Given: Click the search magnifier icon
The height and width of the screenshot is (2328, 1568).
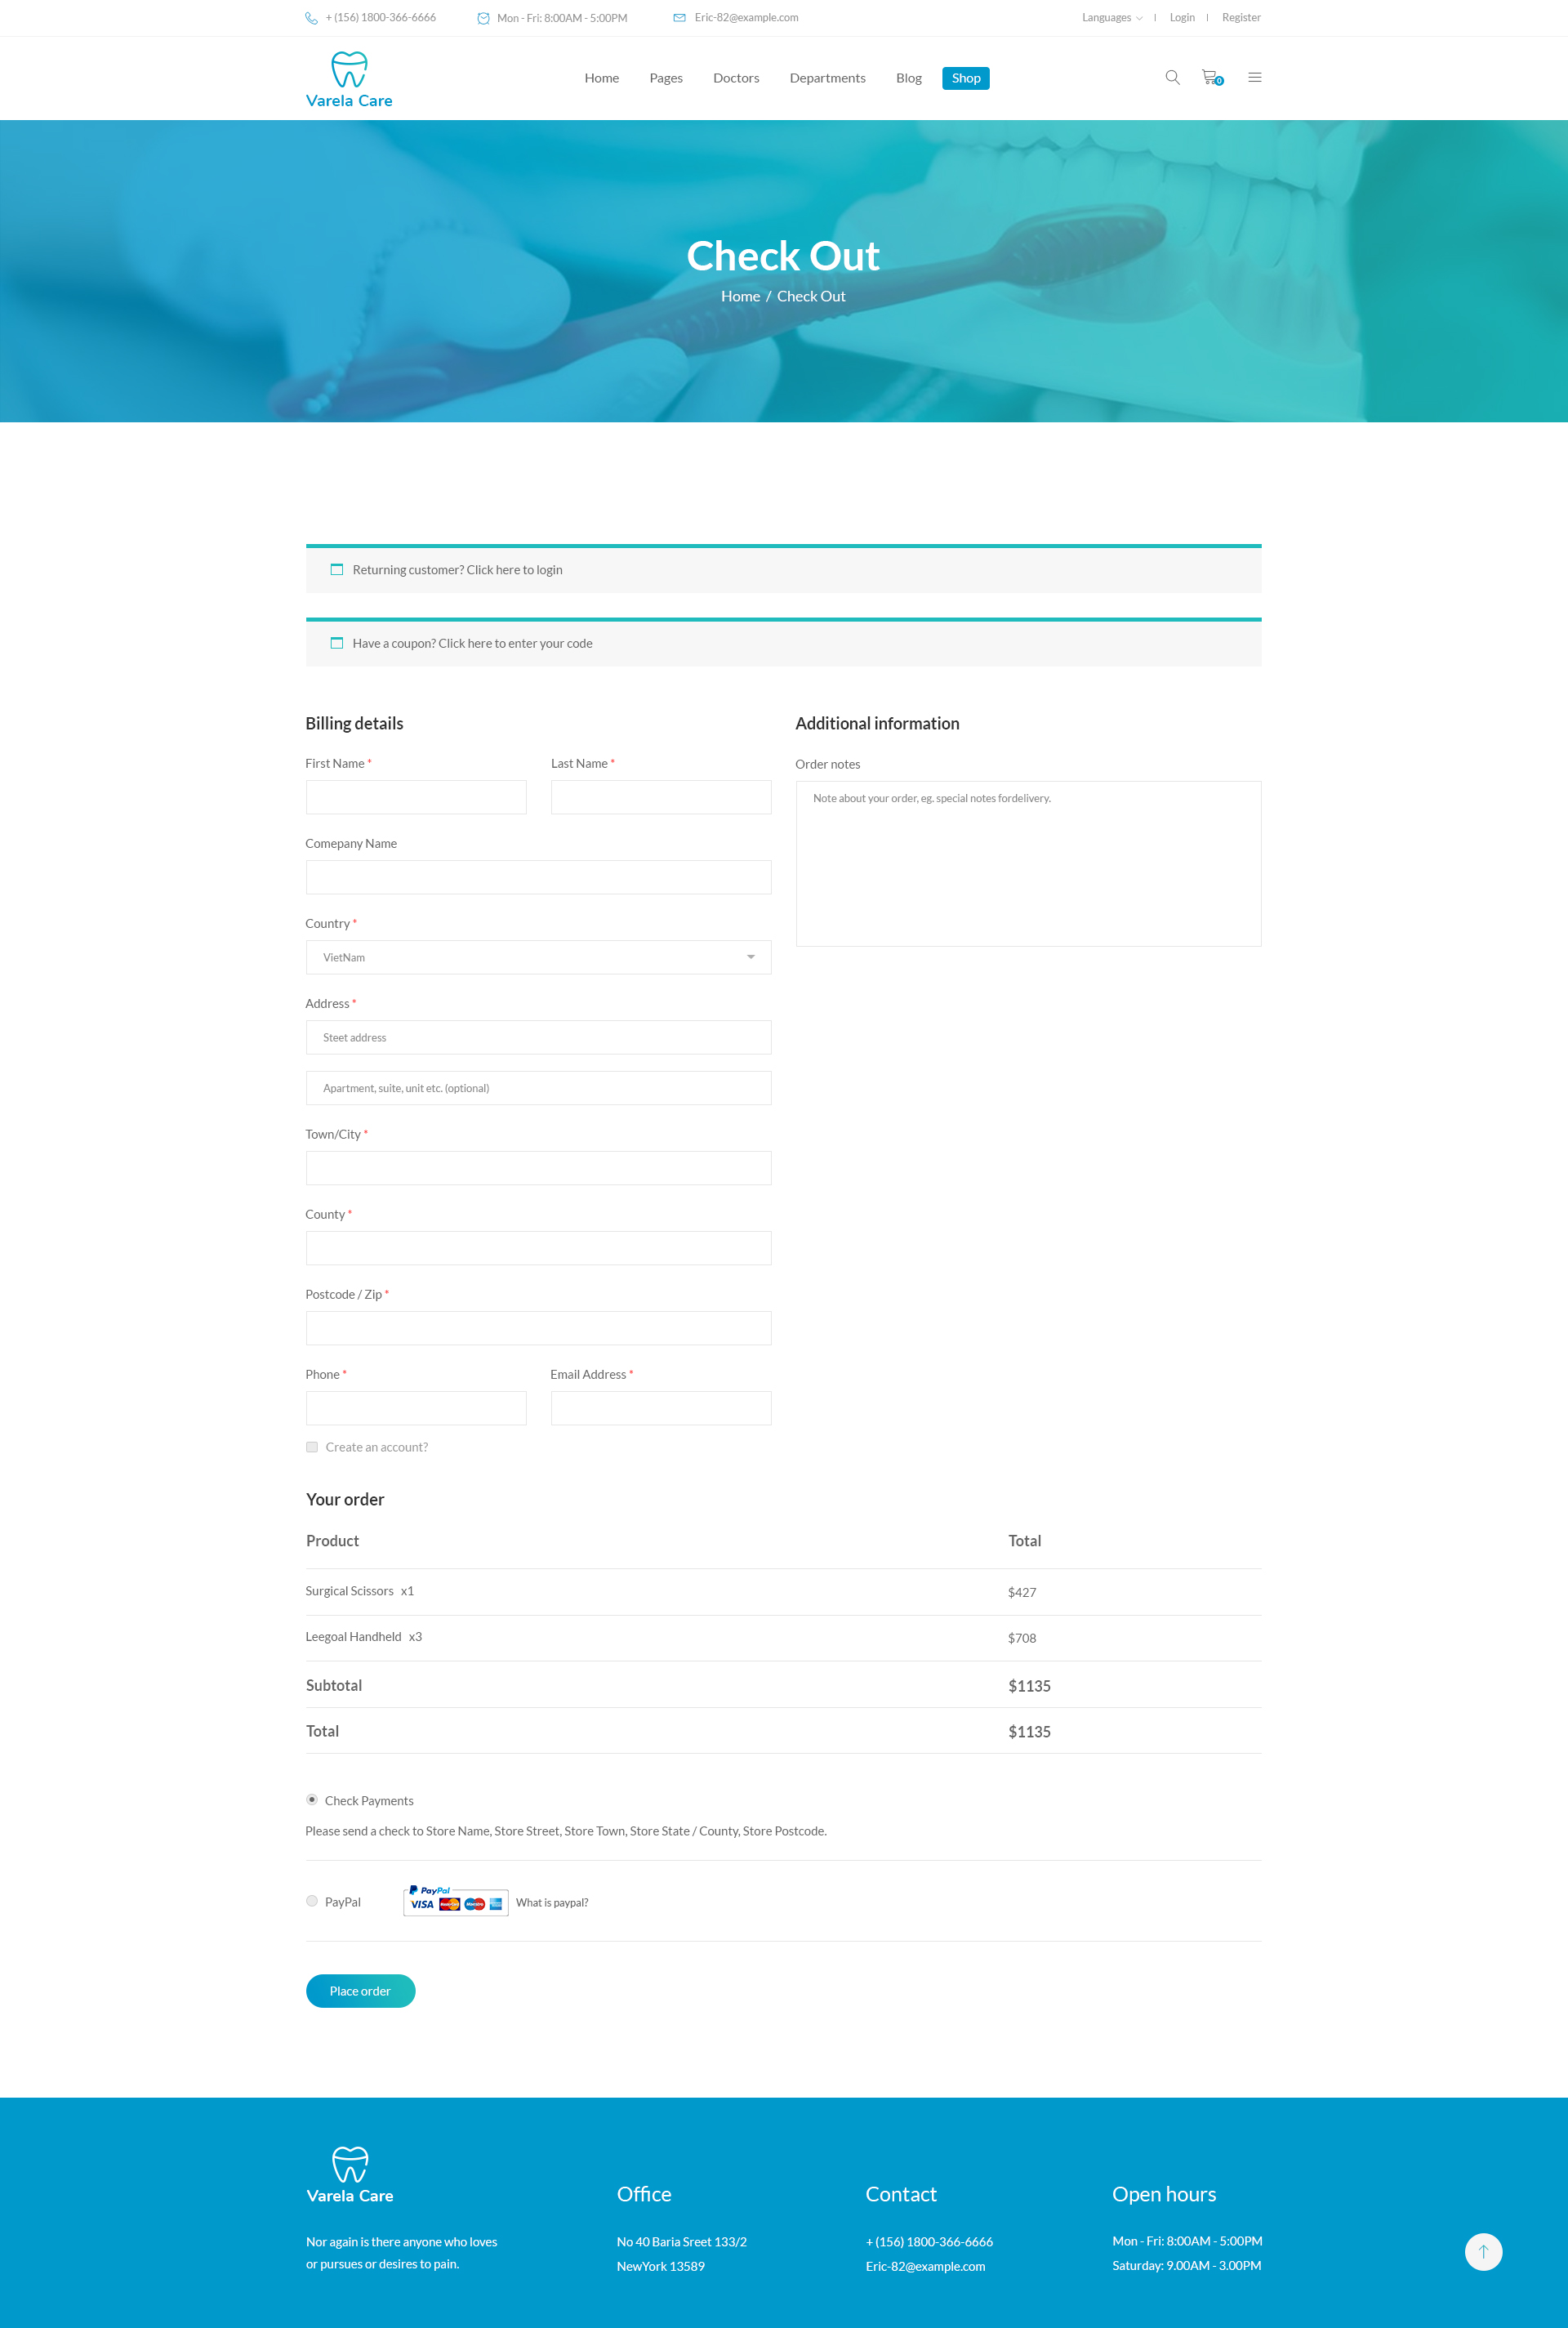Looking at the screenshot, I should click(x=1172, y=77).
